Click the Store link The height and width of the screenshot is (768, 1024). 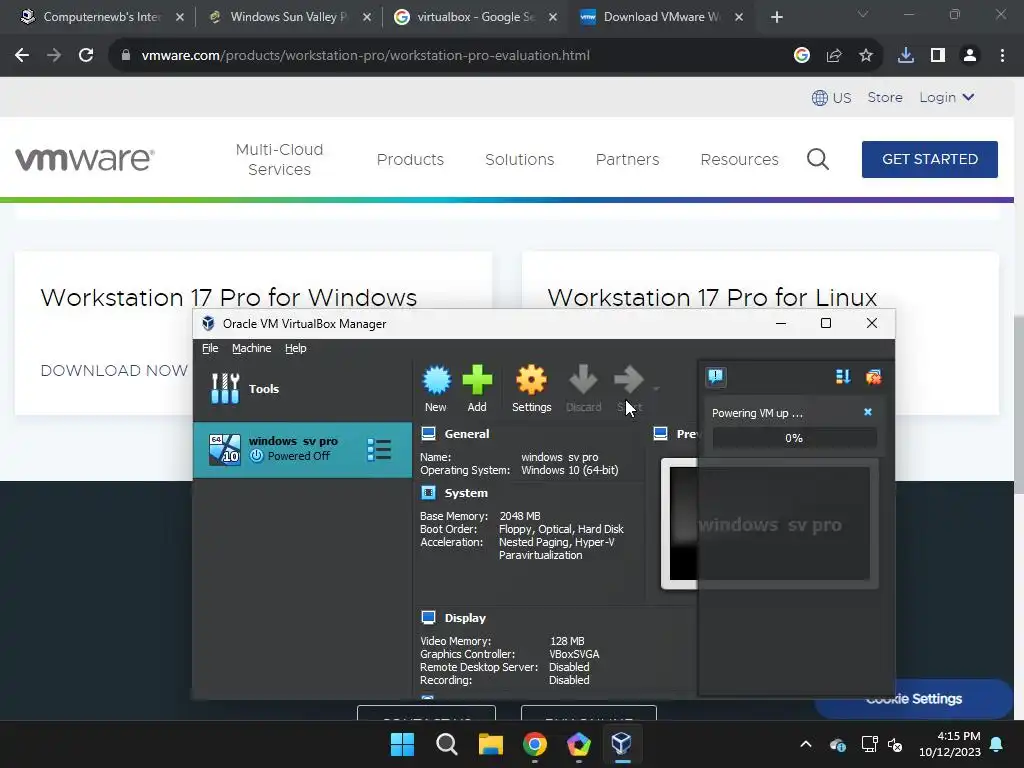885,97
